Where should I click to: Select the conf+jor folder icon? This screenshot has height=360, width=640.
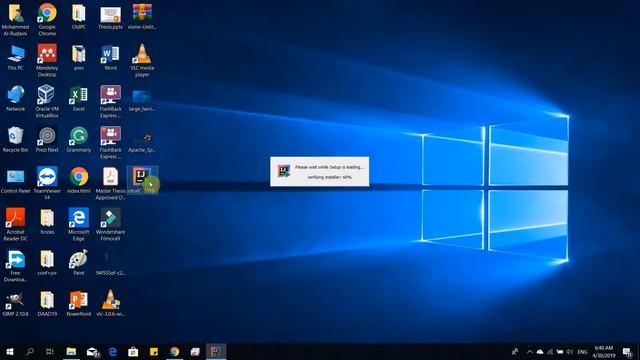tap(47, 262)
